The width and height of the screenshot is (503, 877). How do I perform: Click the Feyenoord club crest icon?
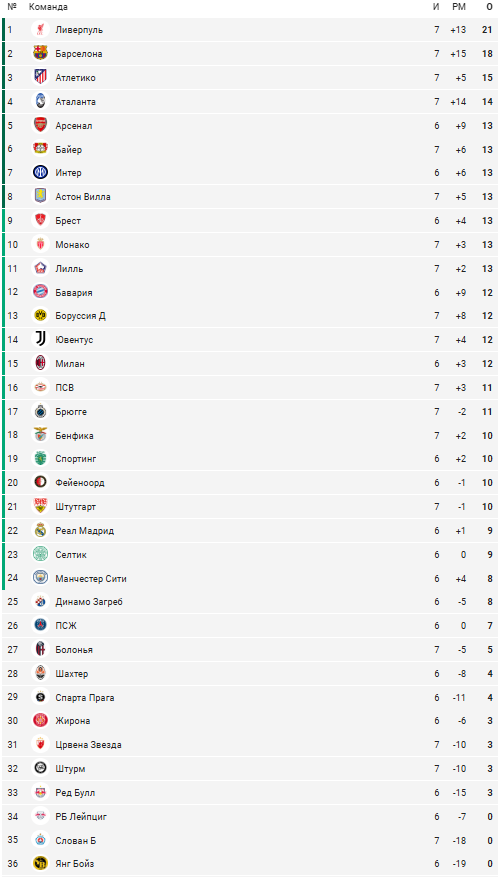40,483
